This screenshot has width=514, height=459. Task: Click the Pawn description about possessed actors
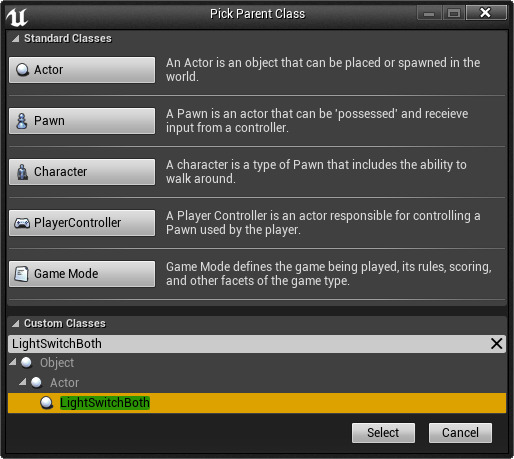(317, 121)
